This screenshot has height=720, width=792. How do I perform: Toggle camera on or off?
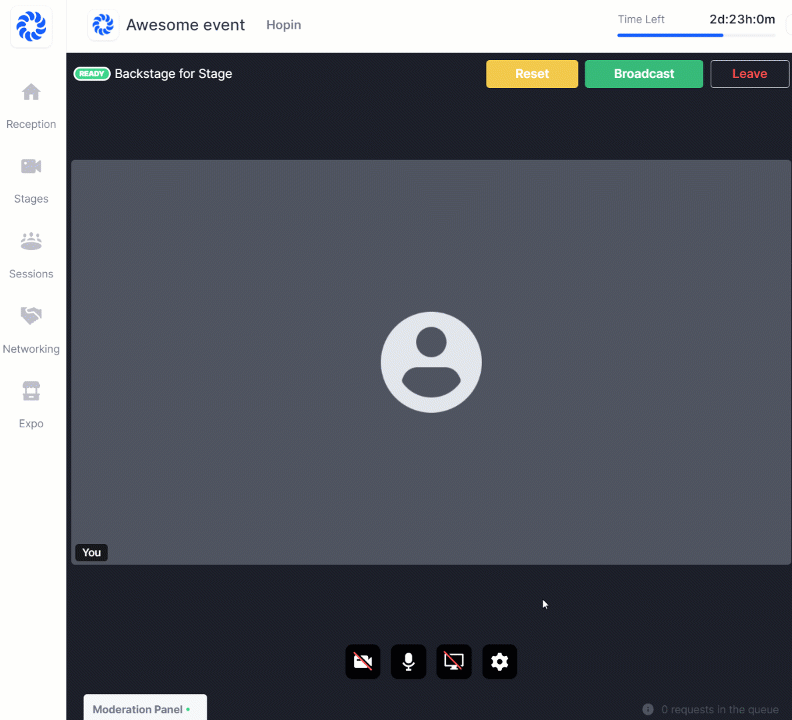coord(363,662)
